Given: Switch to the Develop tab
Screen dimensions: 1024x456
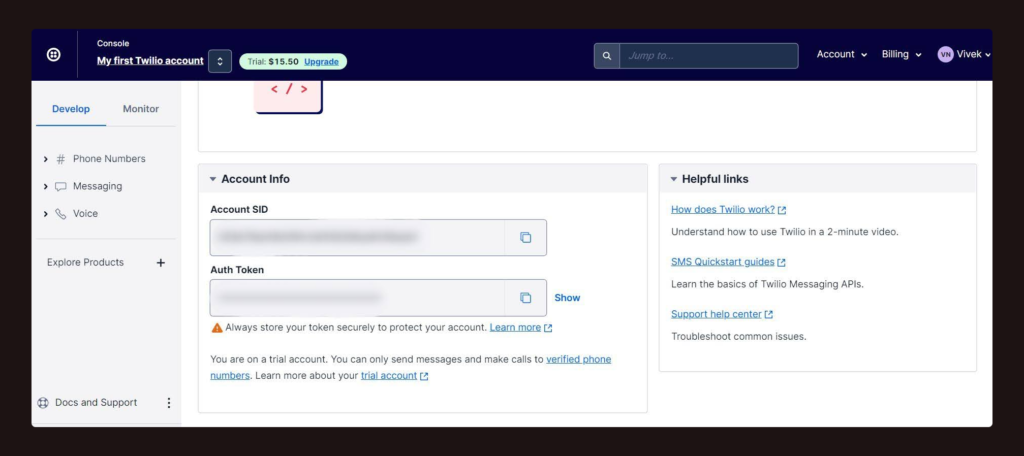Looking at the screenshot, I should pyautogui.click(x=71, y=109).
